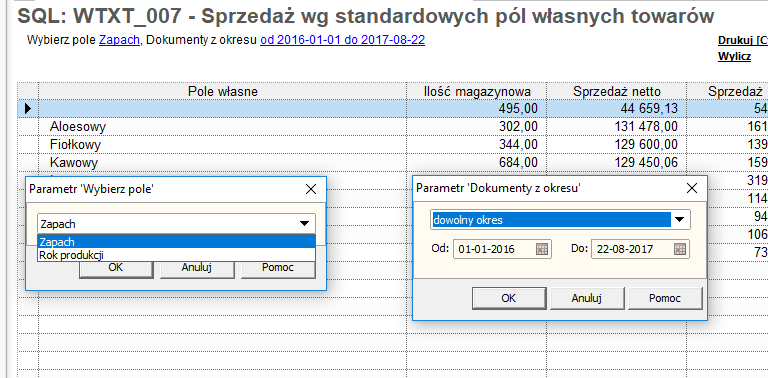Click the 495,00 quantity cell

click(x=477, y=108)
